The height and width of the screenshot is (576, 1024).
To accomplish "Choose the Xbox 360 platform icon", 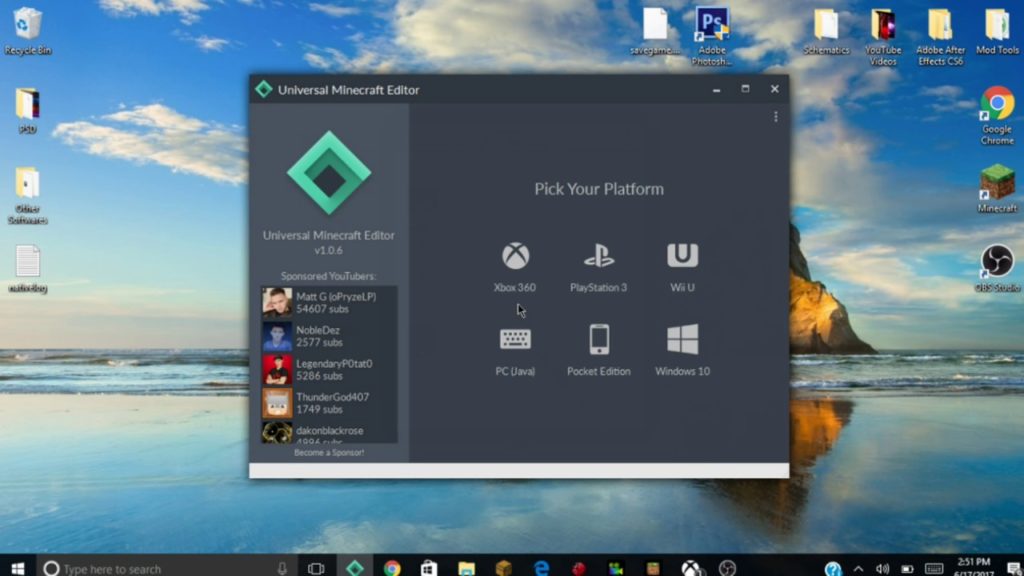I will (515, 256).
